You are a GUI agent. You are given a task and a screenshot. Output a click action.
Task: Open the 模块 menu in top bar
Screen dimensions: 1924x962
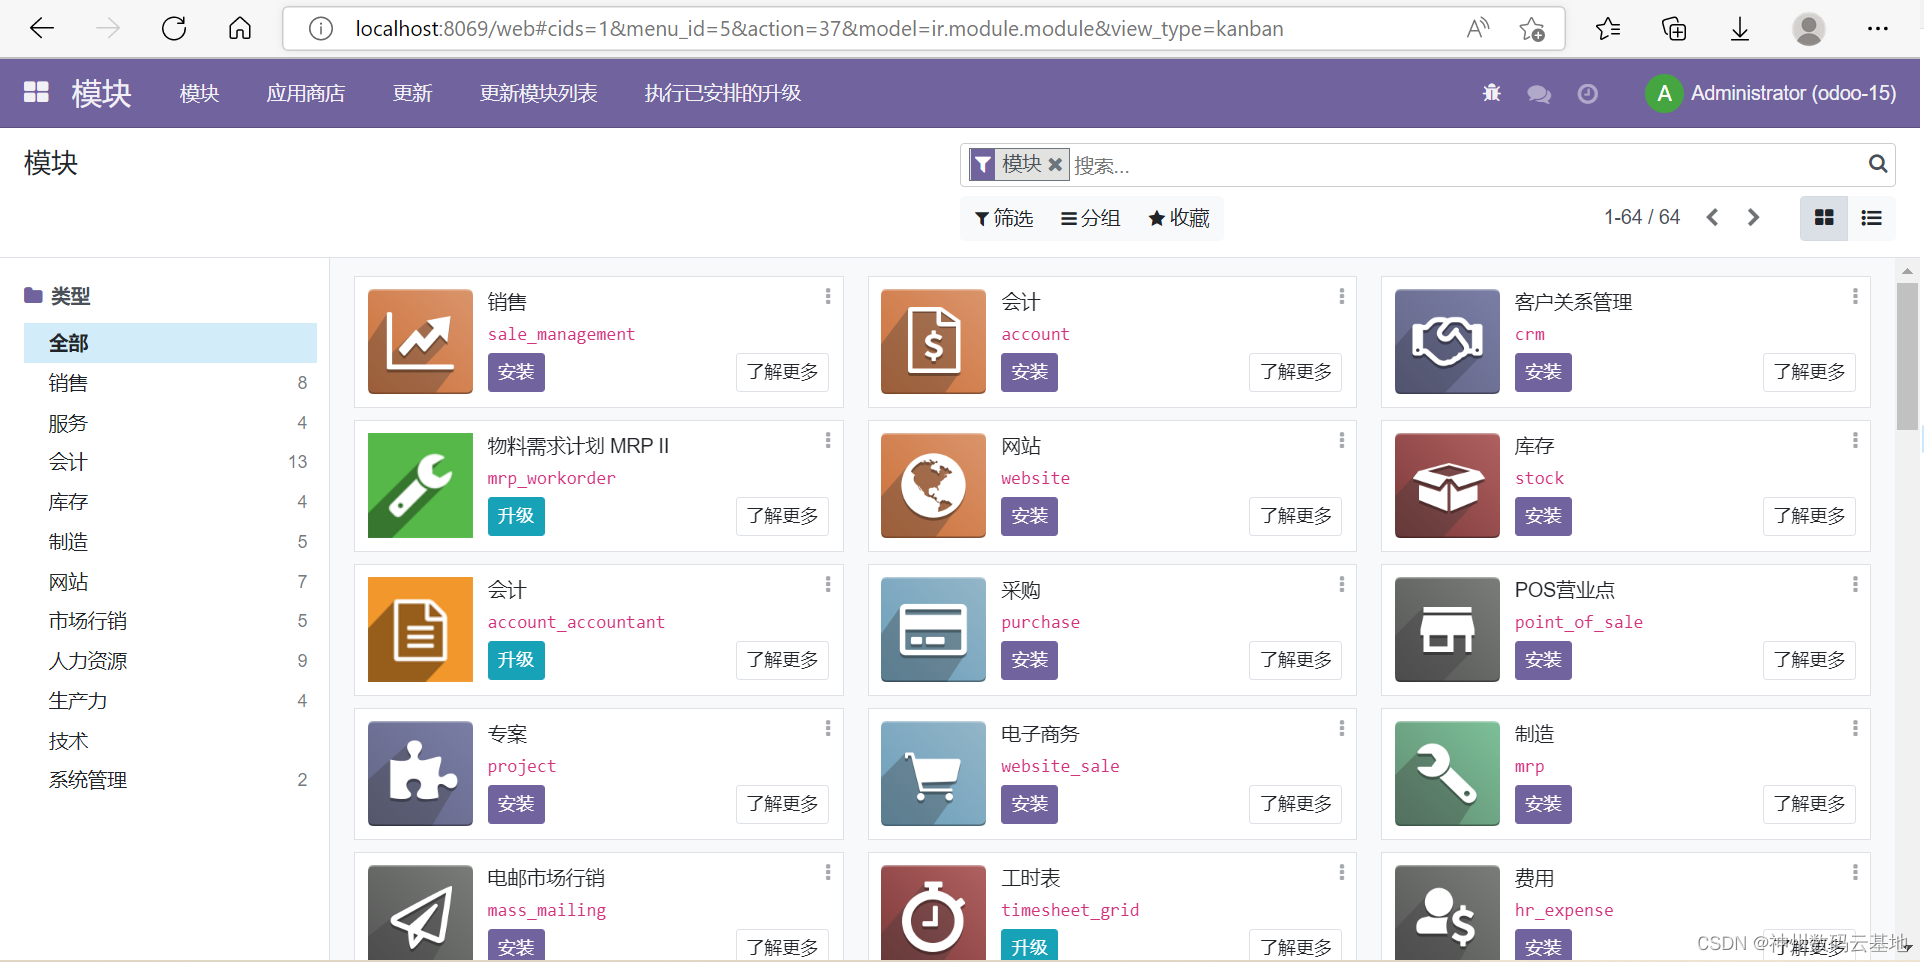[x=199, y=93]
